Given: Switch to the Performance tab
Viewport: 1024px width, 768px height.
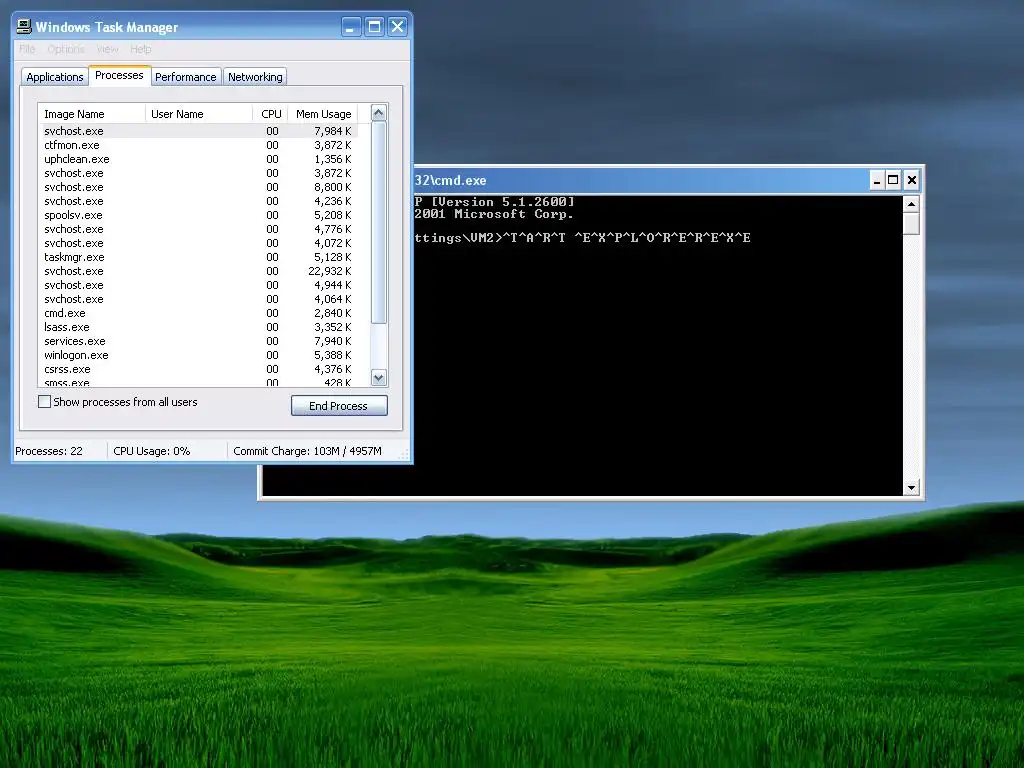Looking at the screenshot, I should [185, 77].
